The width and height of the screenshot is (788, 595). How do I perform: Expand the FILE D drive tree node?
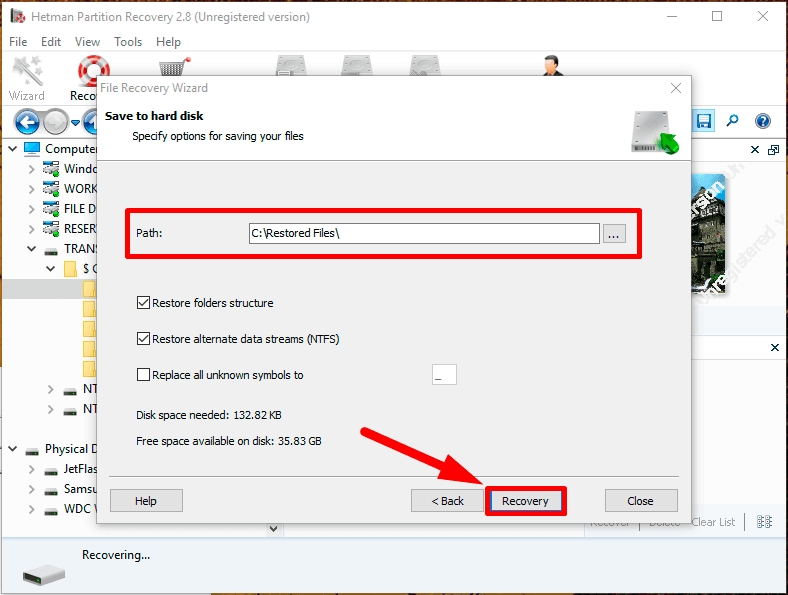pyautogui.click(x=32, y=209)
